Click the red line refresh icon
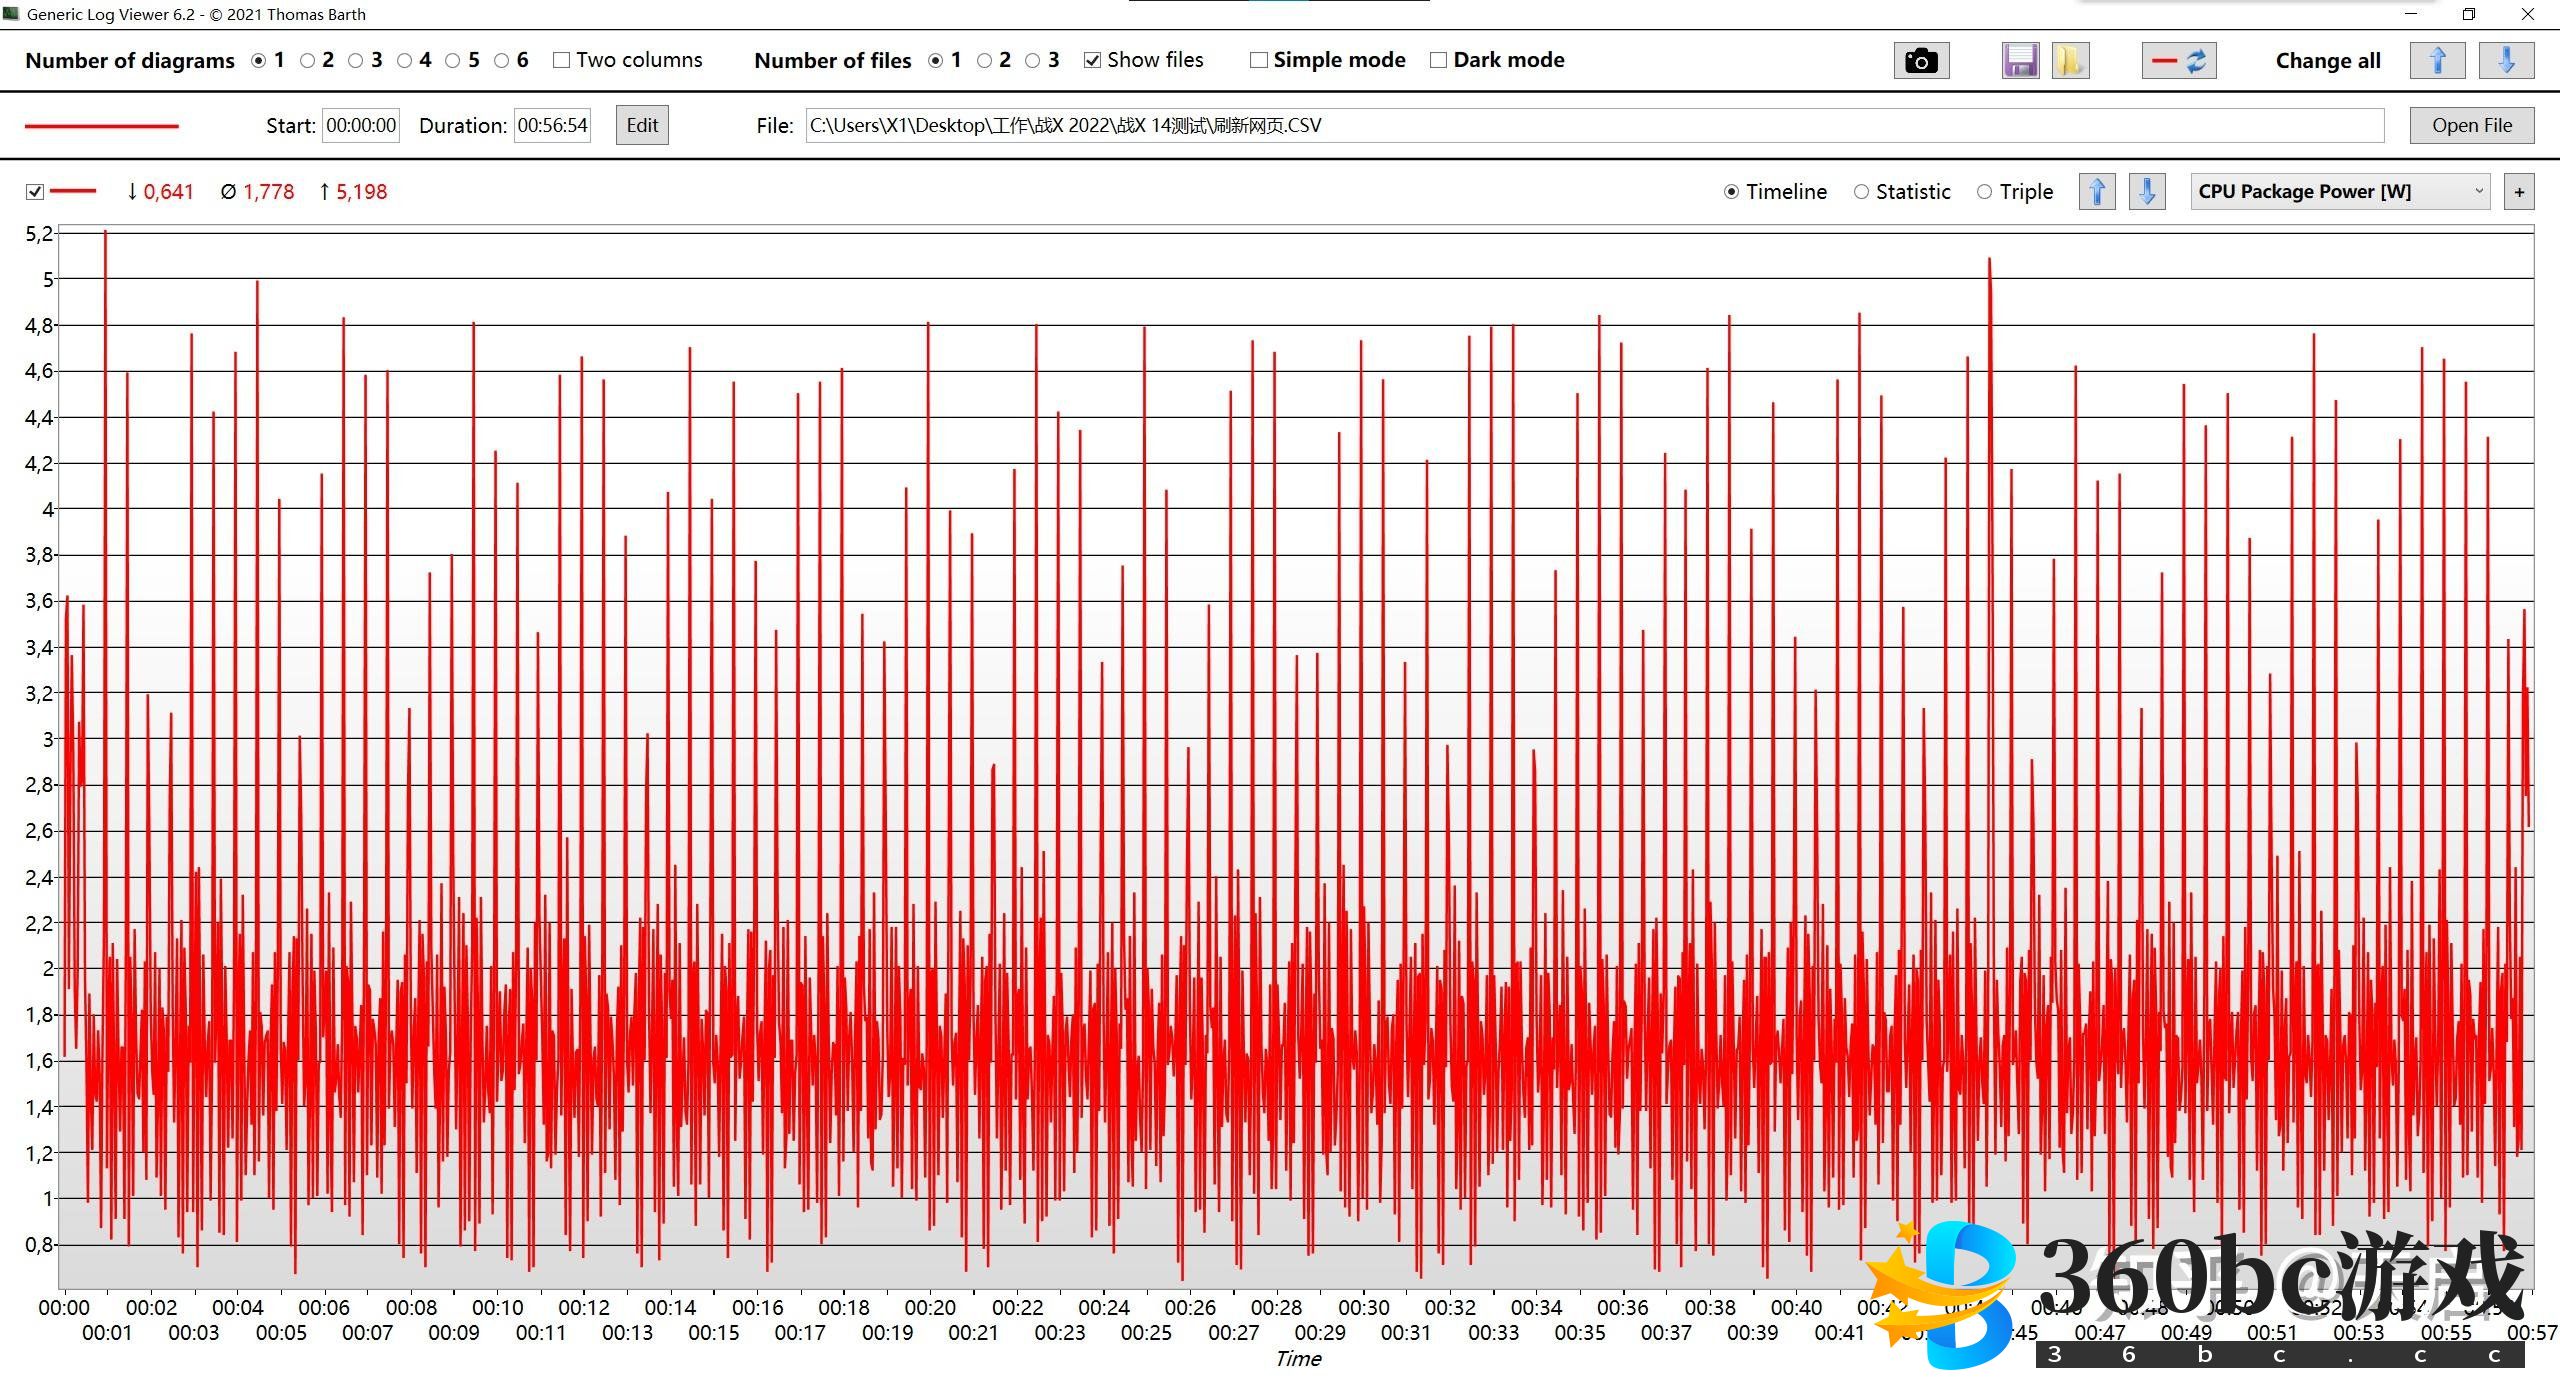This screenshot has width=2560, height=1390. click(x=2179, y=61)
